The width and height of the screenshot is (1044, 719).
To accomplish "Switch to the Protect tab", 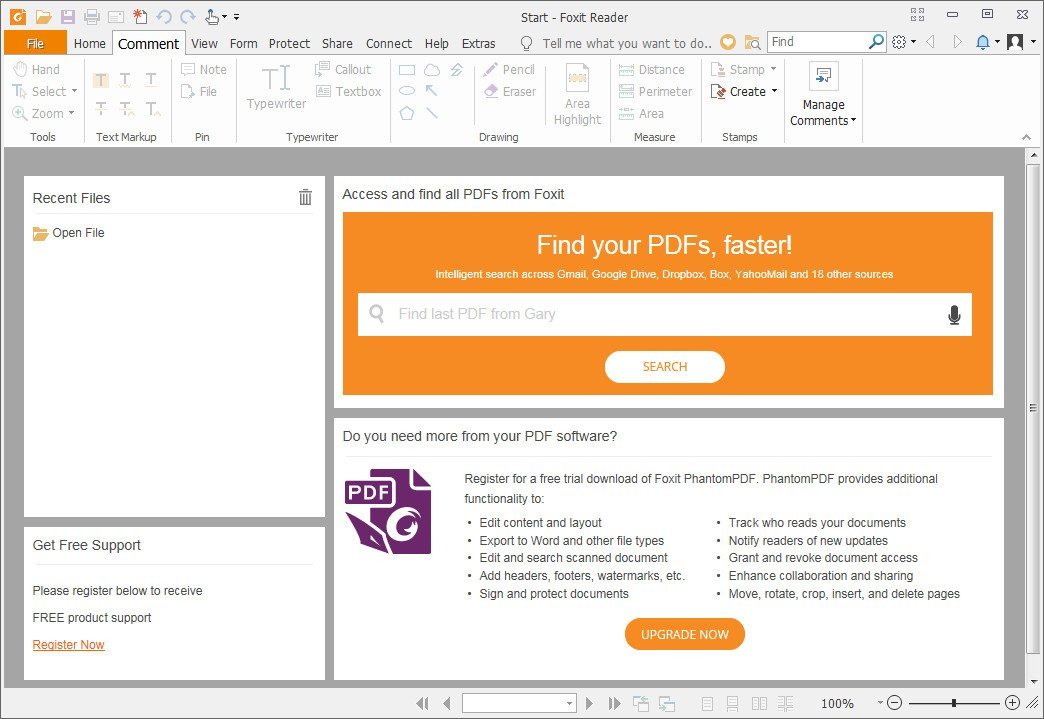I will click(x=289, y=43).
